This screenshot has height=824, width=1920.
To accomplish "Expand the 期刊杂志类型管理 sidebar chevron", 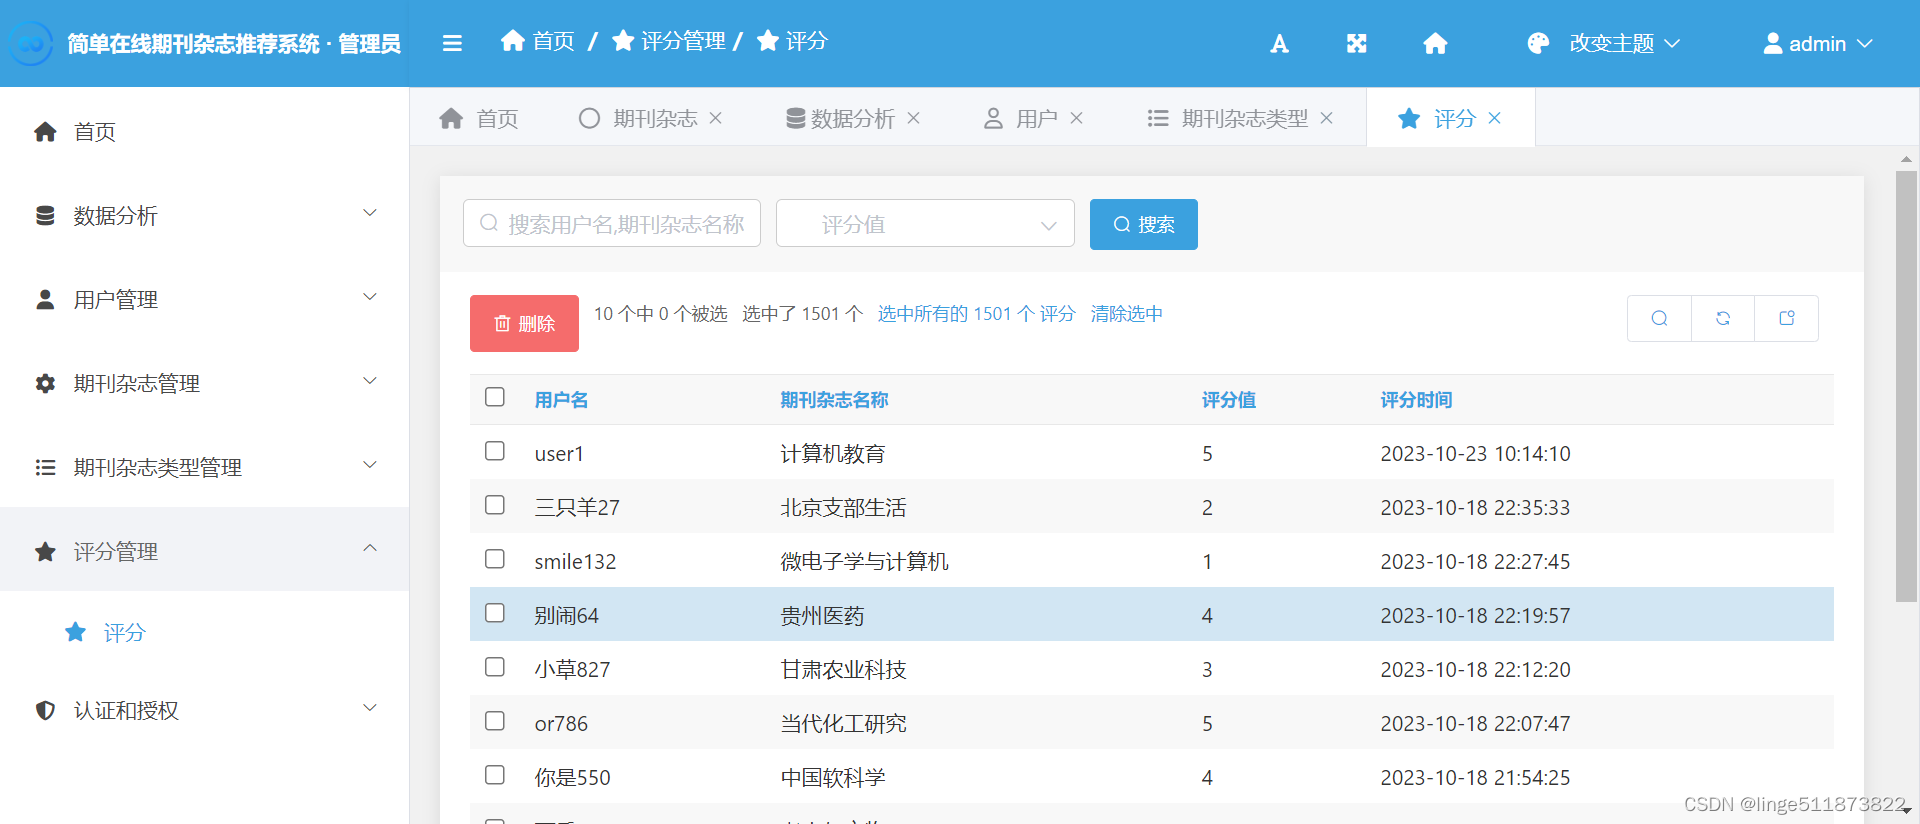I will pyautogui.click(x=370, y=465).
